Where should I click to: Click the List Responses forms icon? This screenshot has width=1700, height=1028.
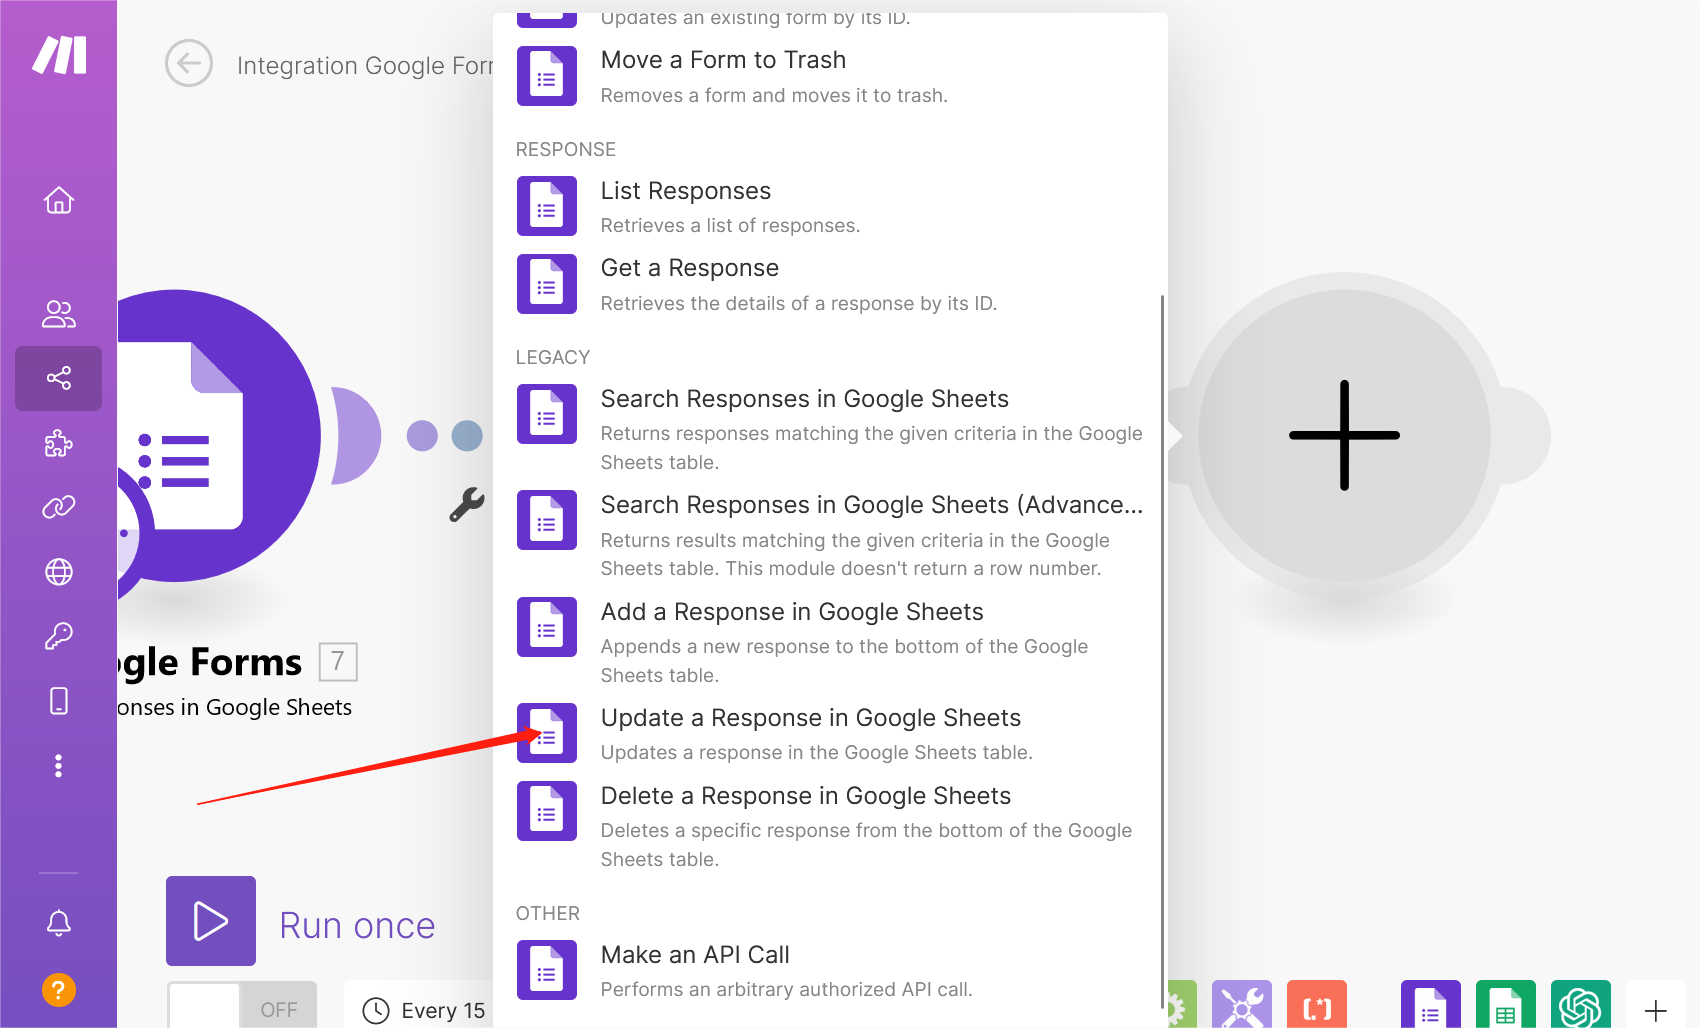[547, 206]
